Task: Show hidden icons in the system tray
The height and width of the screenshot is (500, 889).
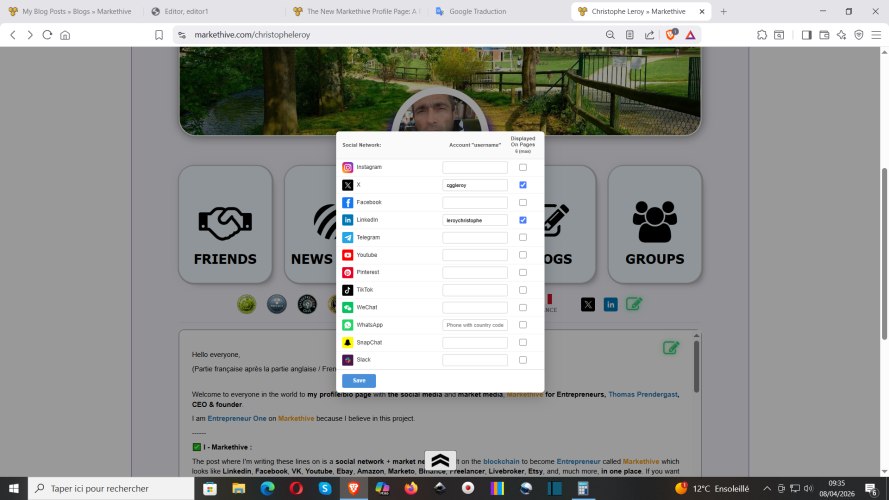Action: 765,488
